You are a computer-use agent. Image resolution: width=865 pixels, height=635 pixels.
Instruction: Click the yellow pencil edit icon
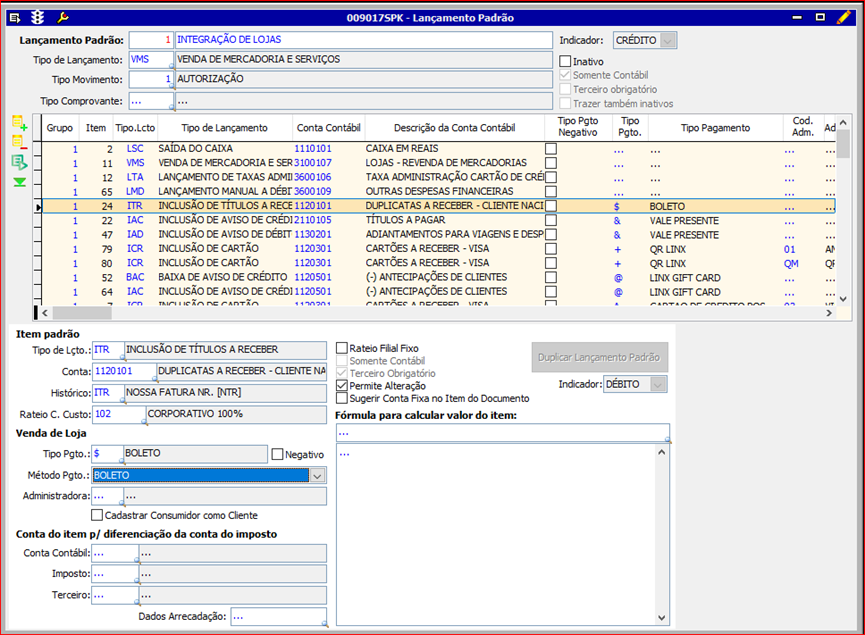(846, 17)
